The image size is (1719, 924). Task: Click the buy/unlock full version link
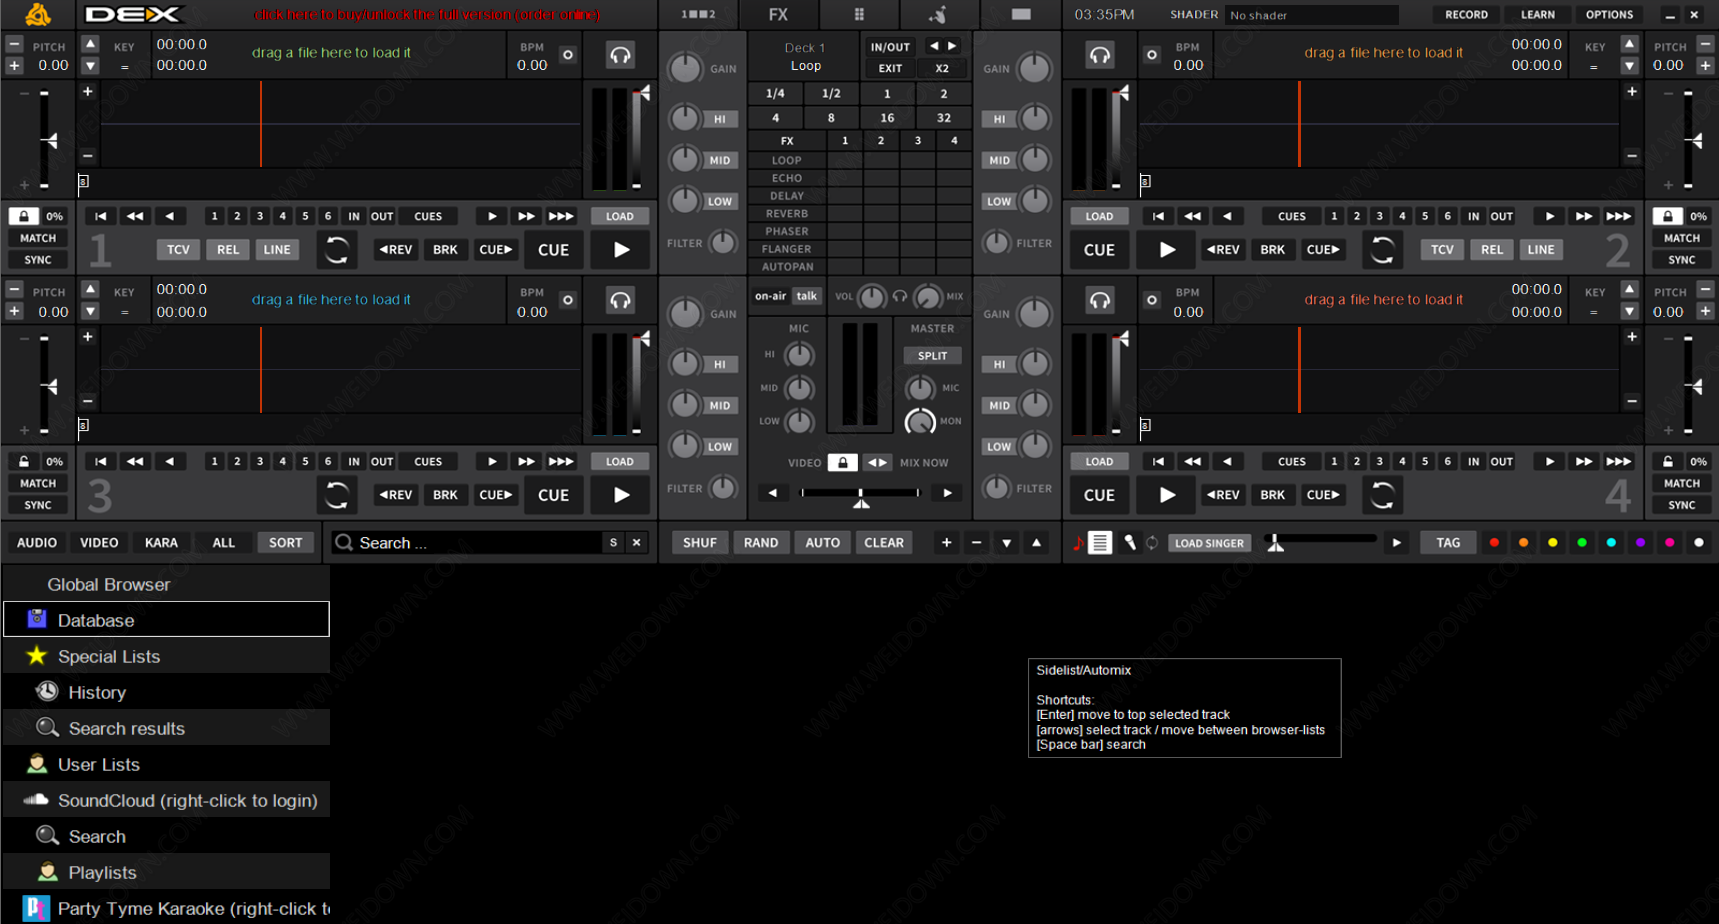(x=427, y=15)
